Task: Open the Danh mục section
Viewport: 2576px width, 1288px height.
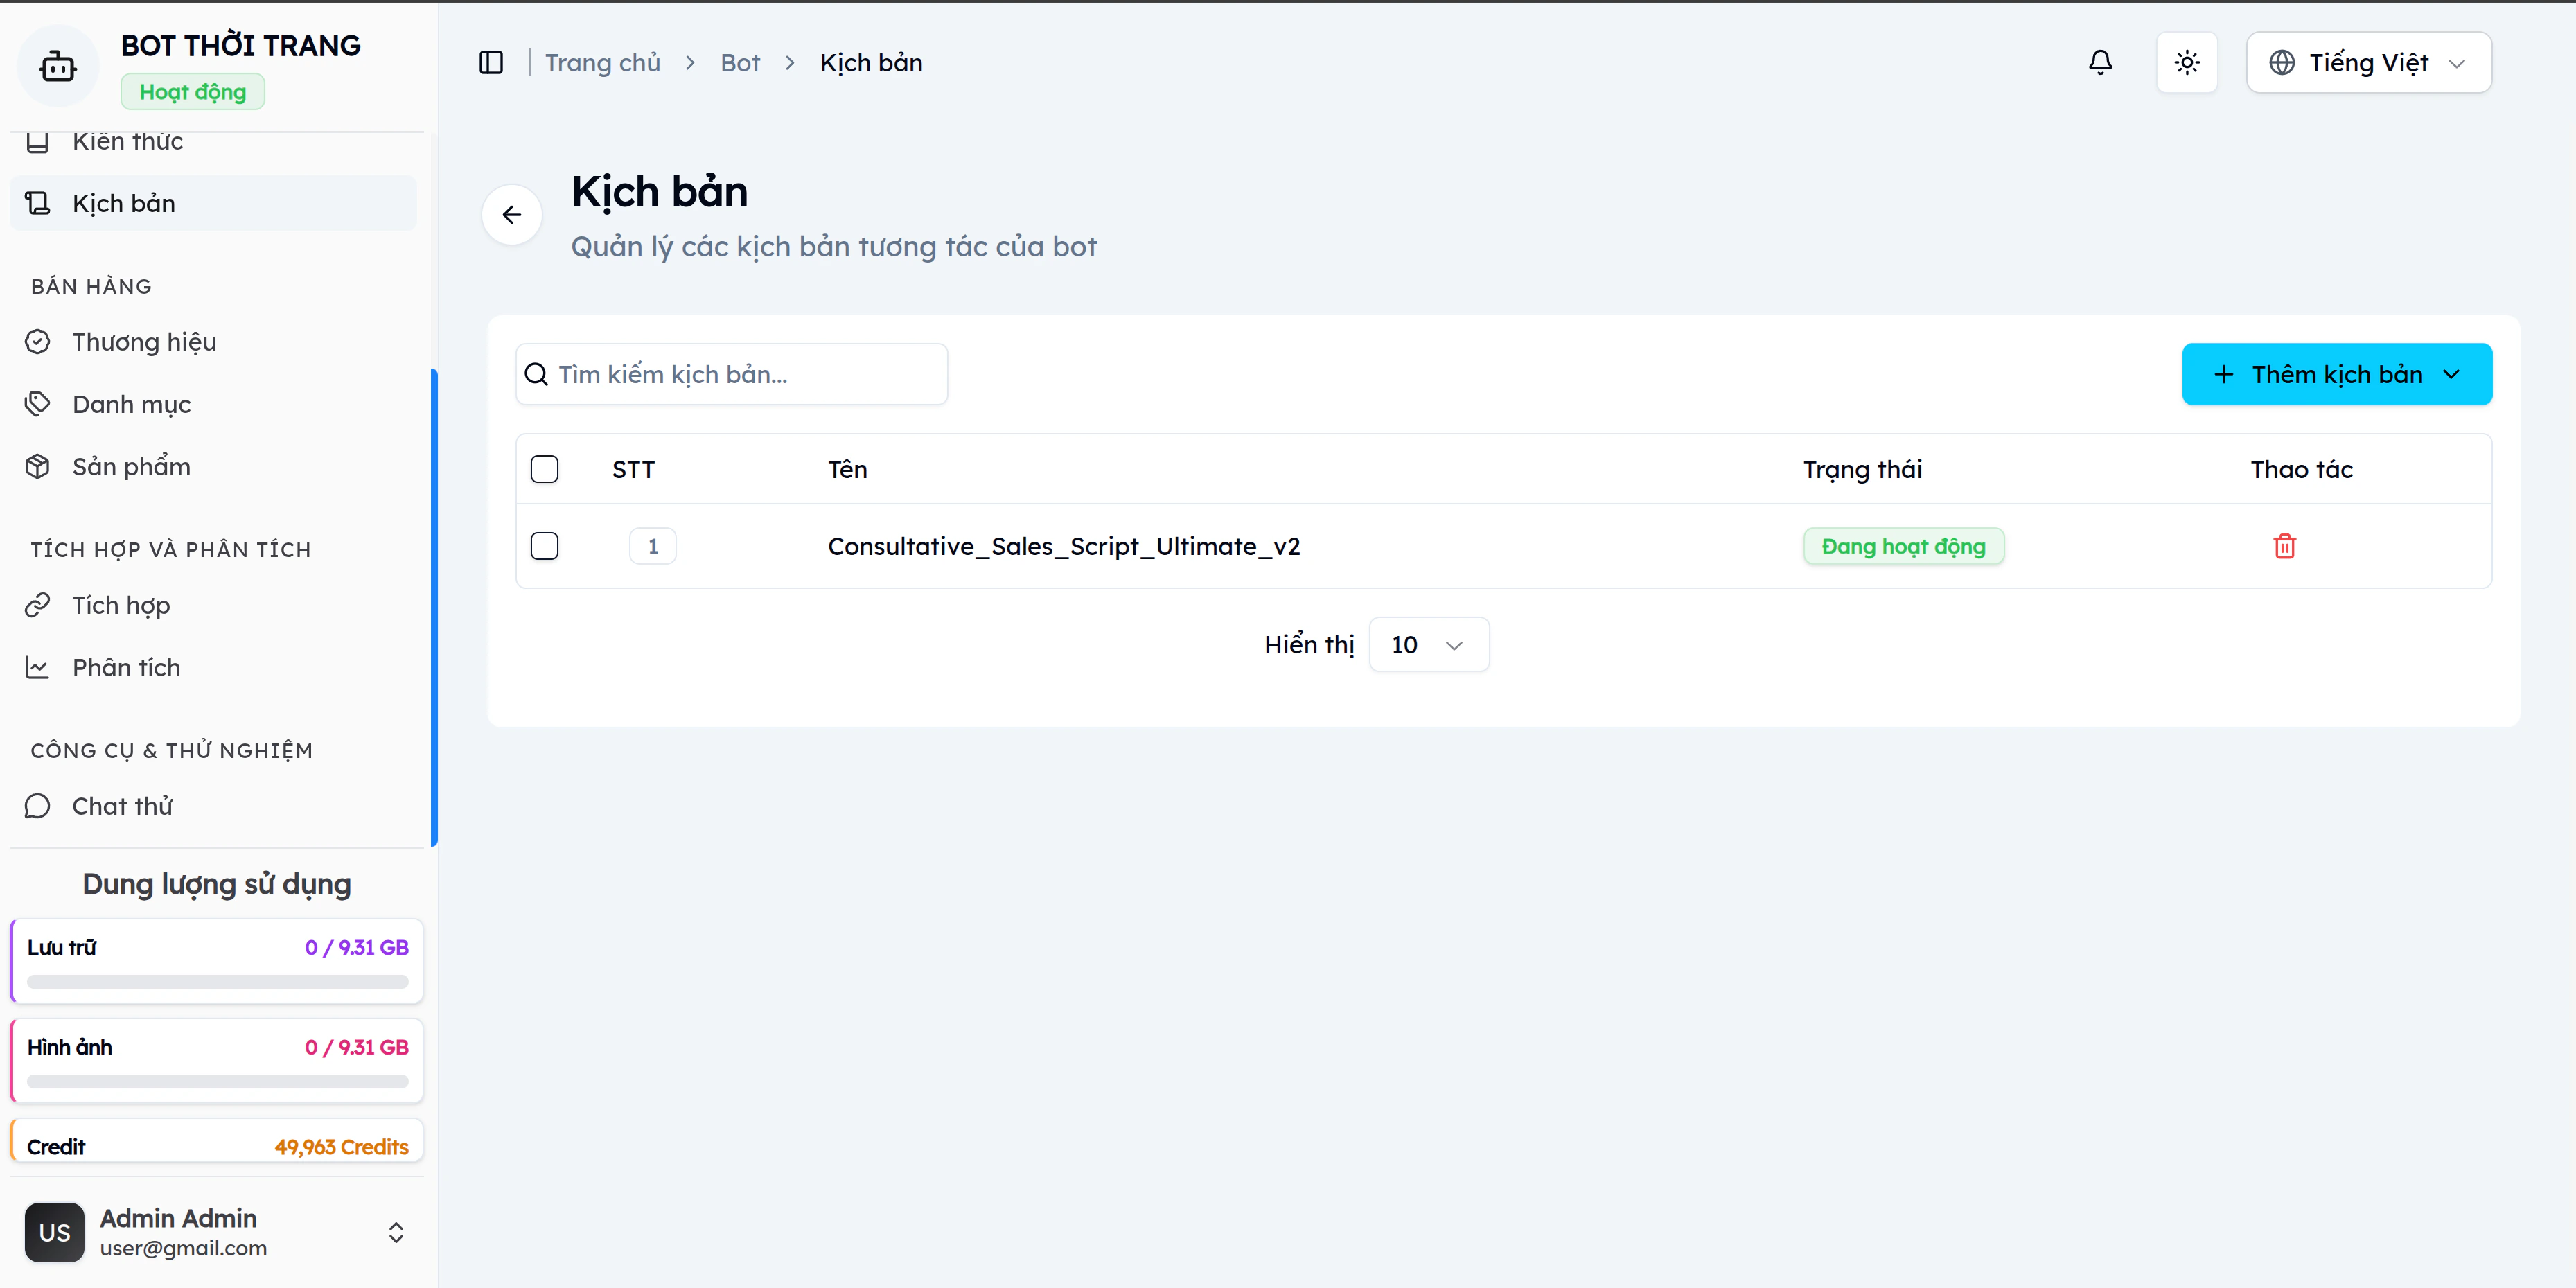Action: [131, 404]
